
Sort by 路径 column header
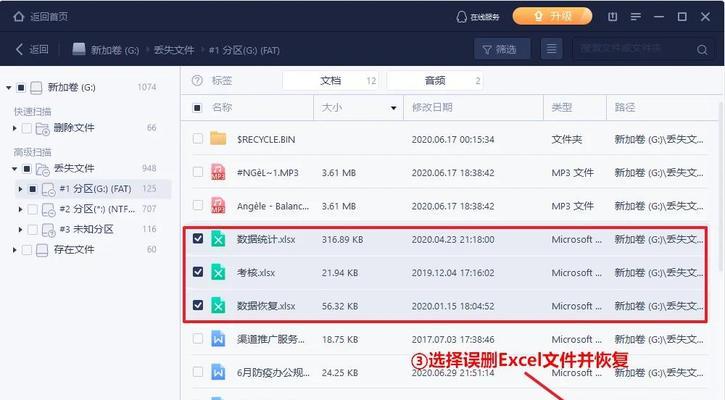625,107
